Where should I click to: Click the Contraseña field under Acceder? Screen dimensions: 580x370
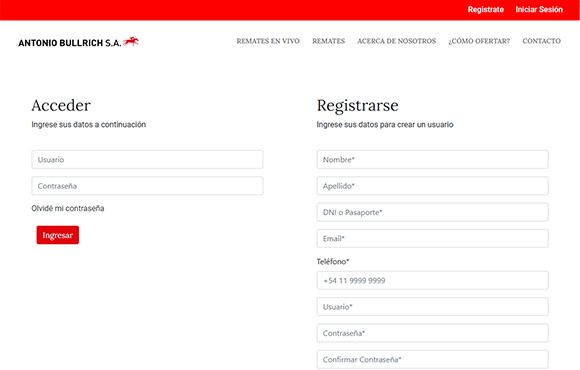point(147,186)
